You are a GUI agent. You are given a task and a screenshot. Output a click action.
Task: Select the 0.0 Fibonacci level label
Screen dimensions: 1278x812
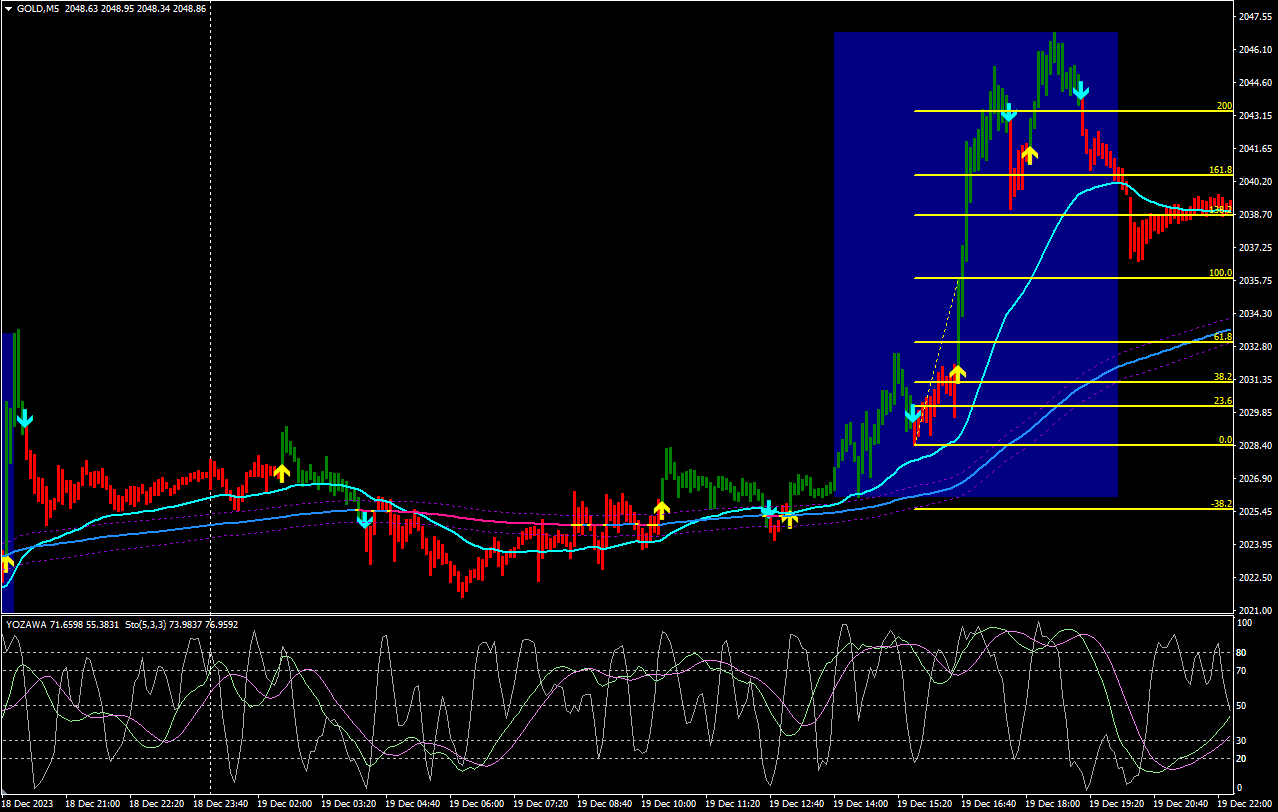tap(1225, 439)
